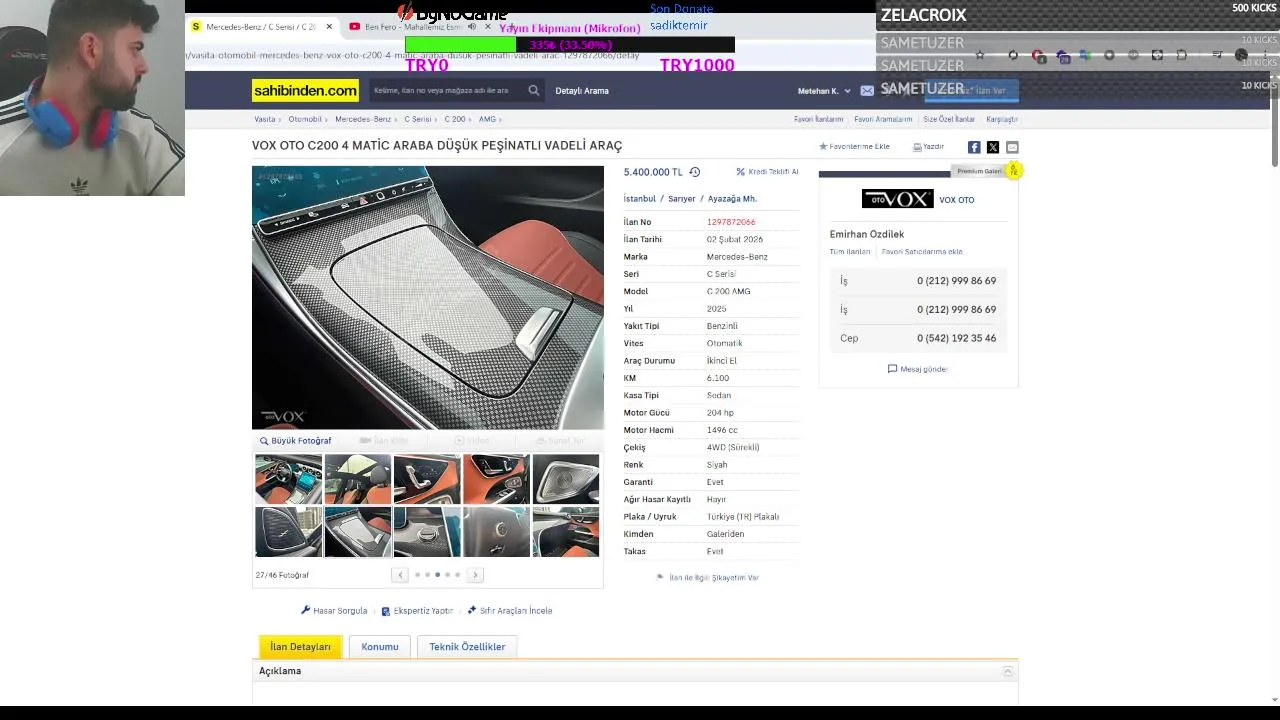Click Favori İlanlarım link
The image size is (1280, 720).
click(x=819, y=119)
